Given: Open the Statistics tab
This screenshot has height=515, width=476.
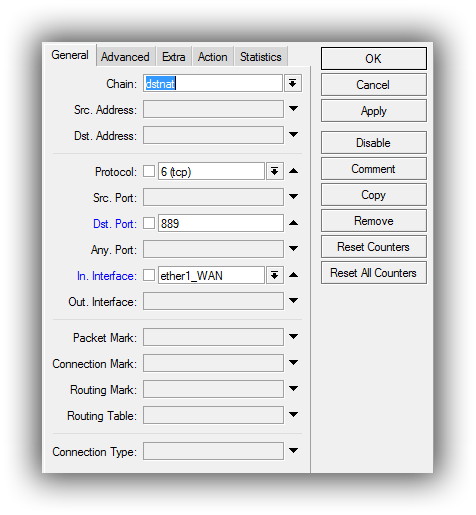Looking at the screenshot, I should (261, 57).
